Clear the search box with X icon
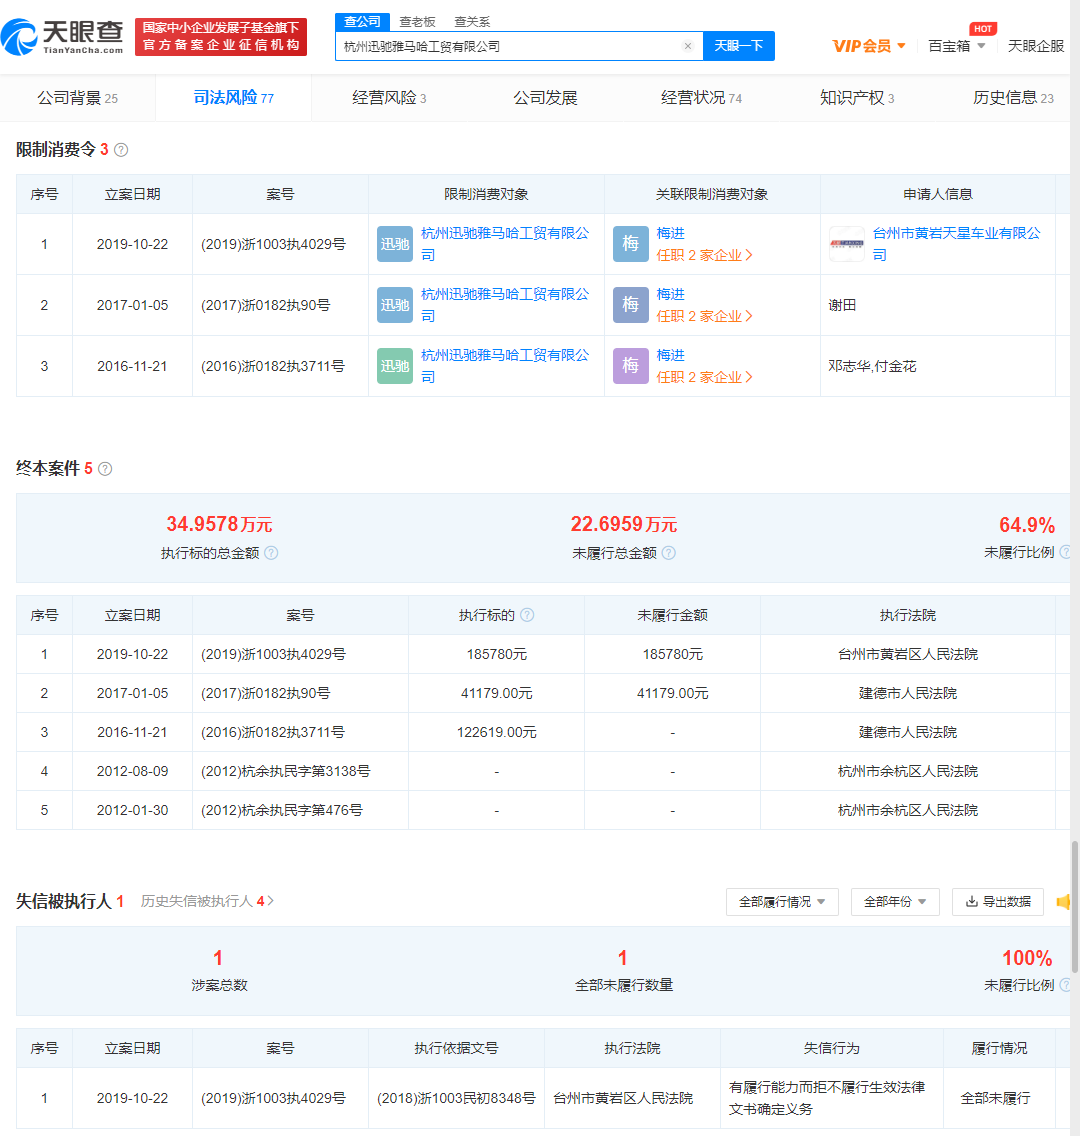Screen dimensions: 1080x1136 [687, 46]
